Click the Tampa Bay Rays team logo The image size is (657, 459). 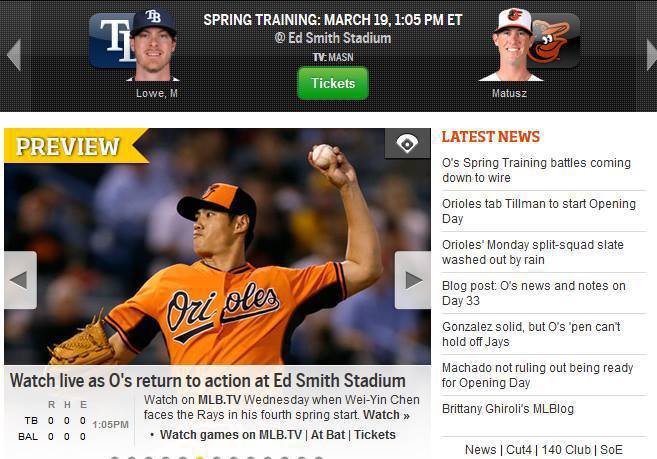pyautogui.click(x=111, y=40)
